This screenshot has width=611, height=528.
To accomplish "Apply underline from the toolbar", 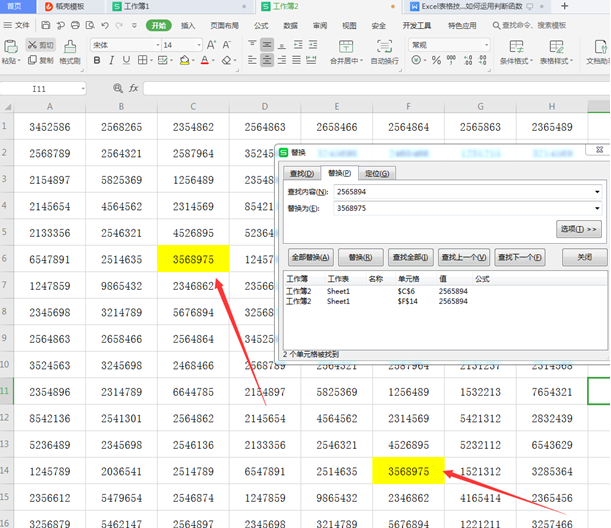I will (127, 61).
